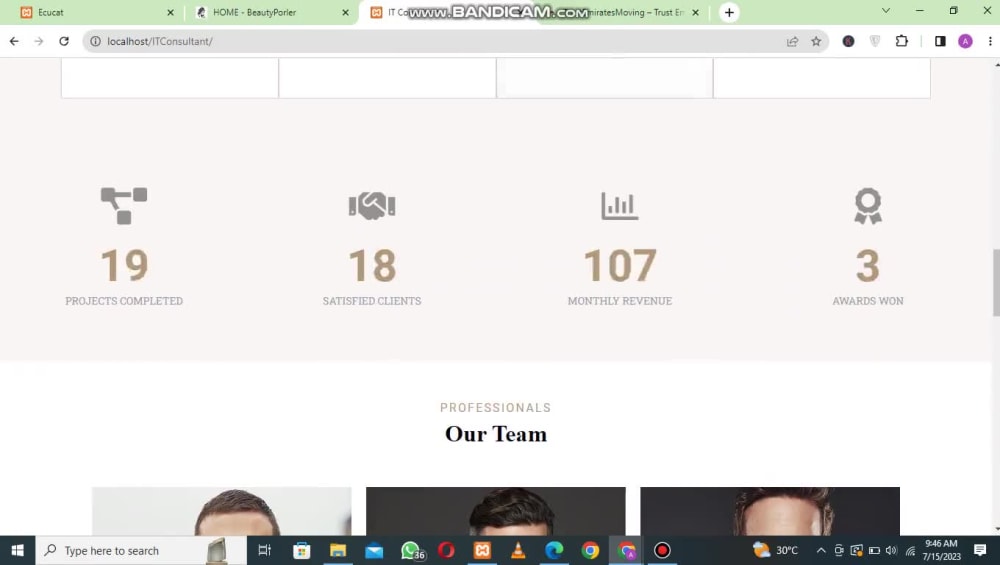Bookmark this page with the star icon
The image size is (1000, 565).
click(x=816, y=41)
